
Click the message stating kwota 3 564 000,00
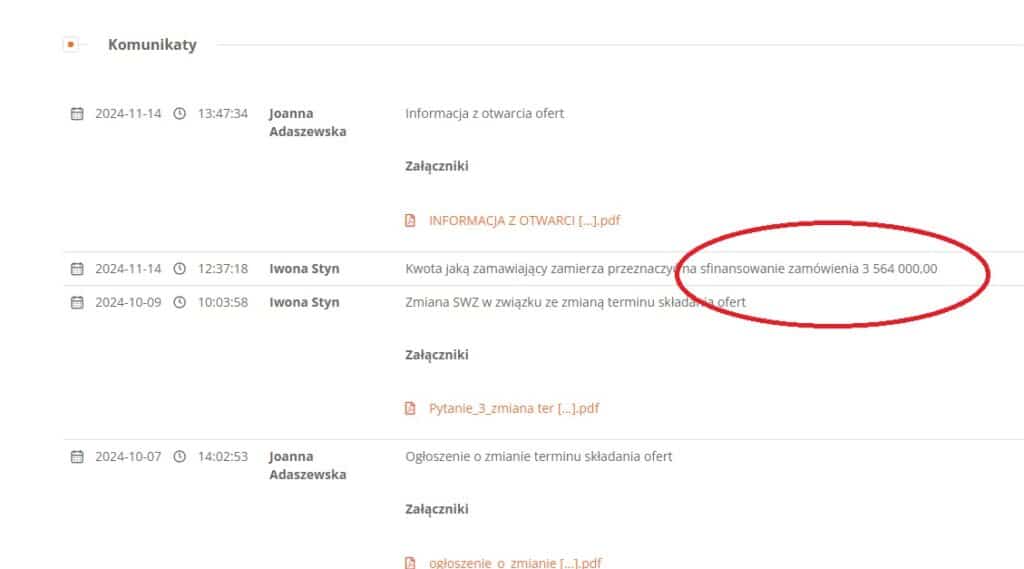pos(671,269)
